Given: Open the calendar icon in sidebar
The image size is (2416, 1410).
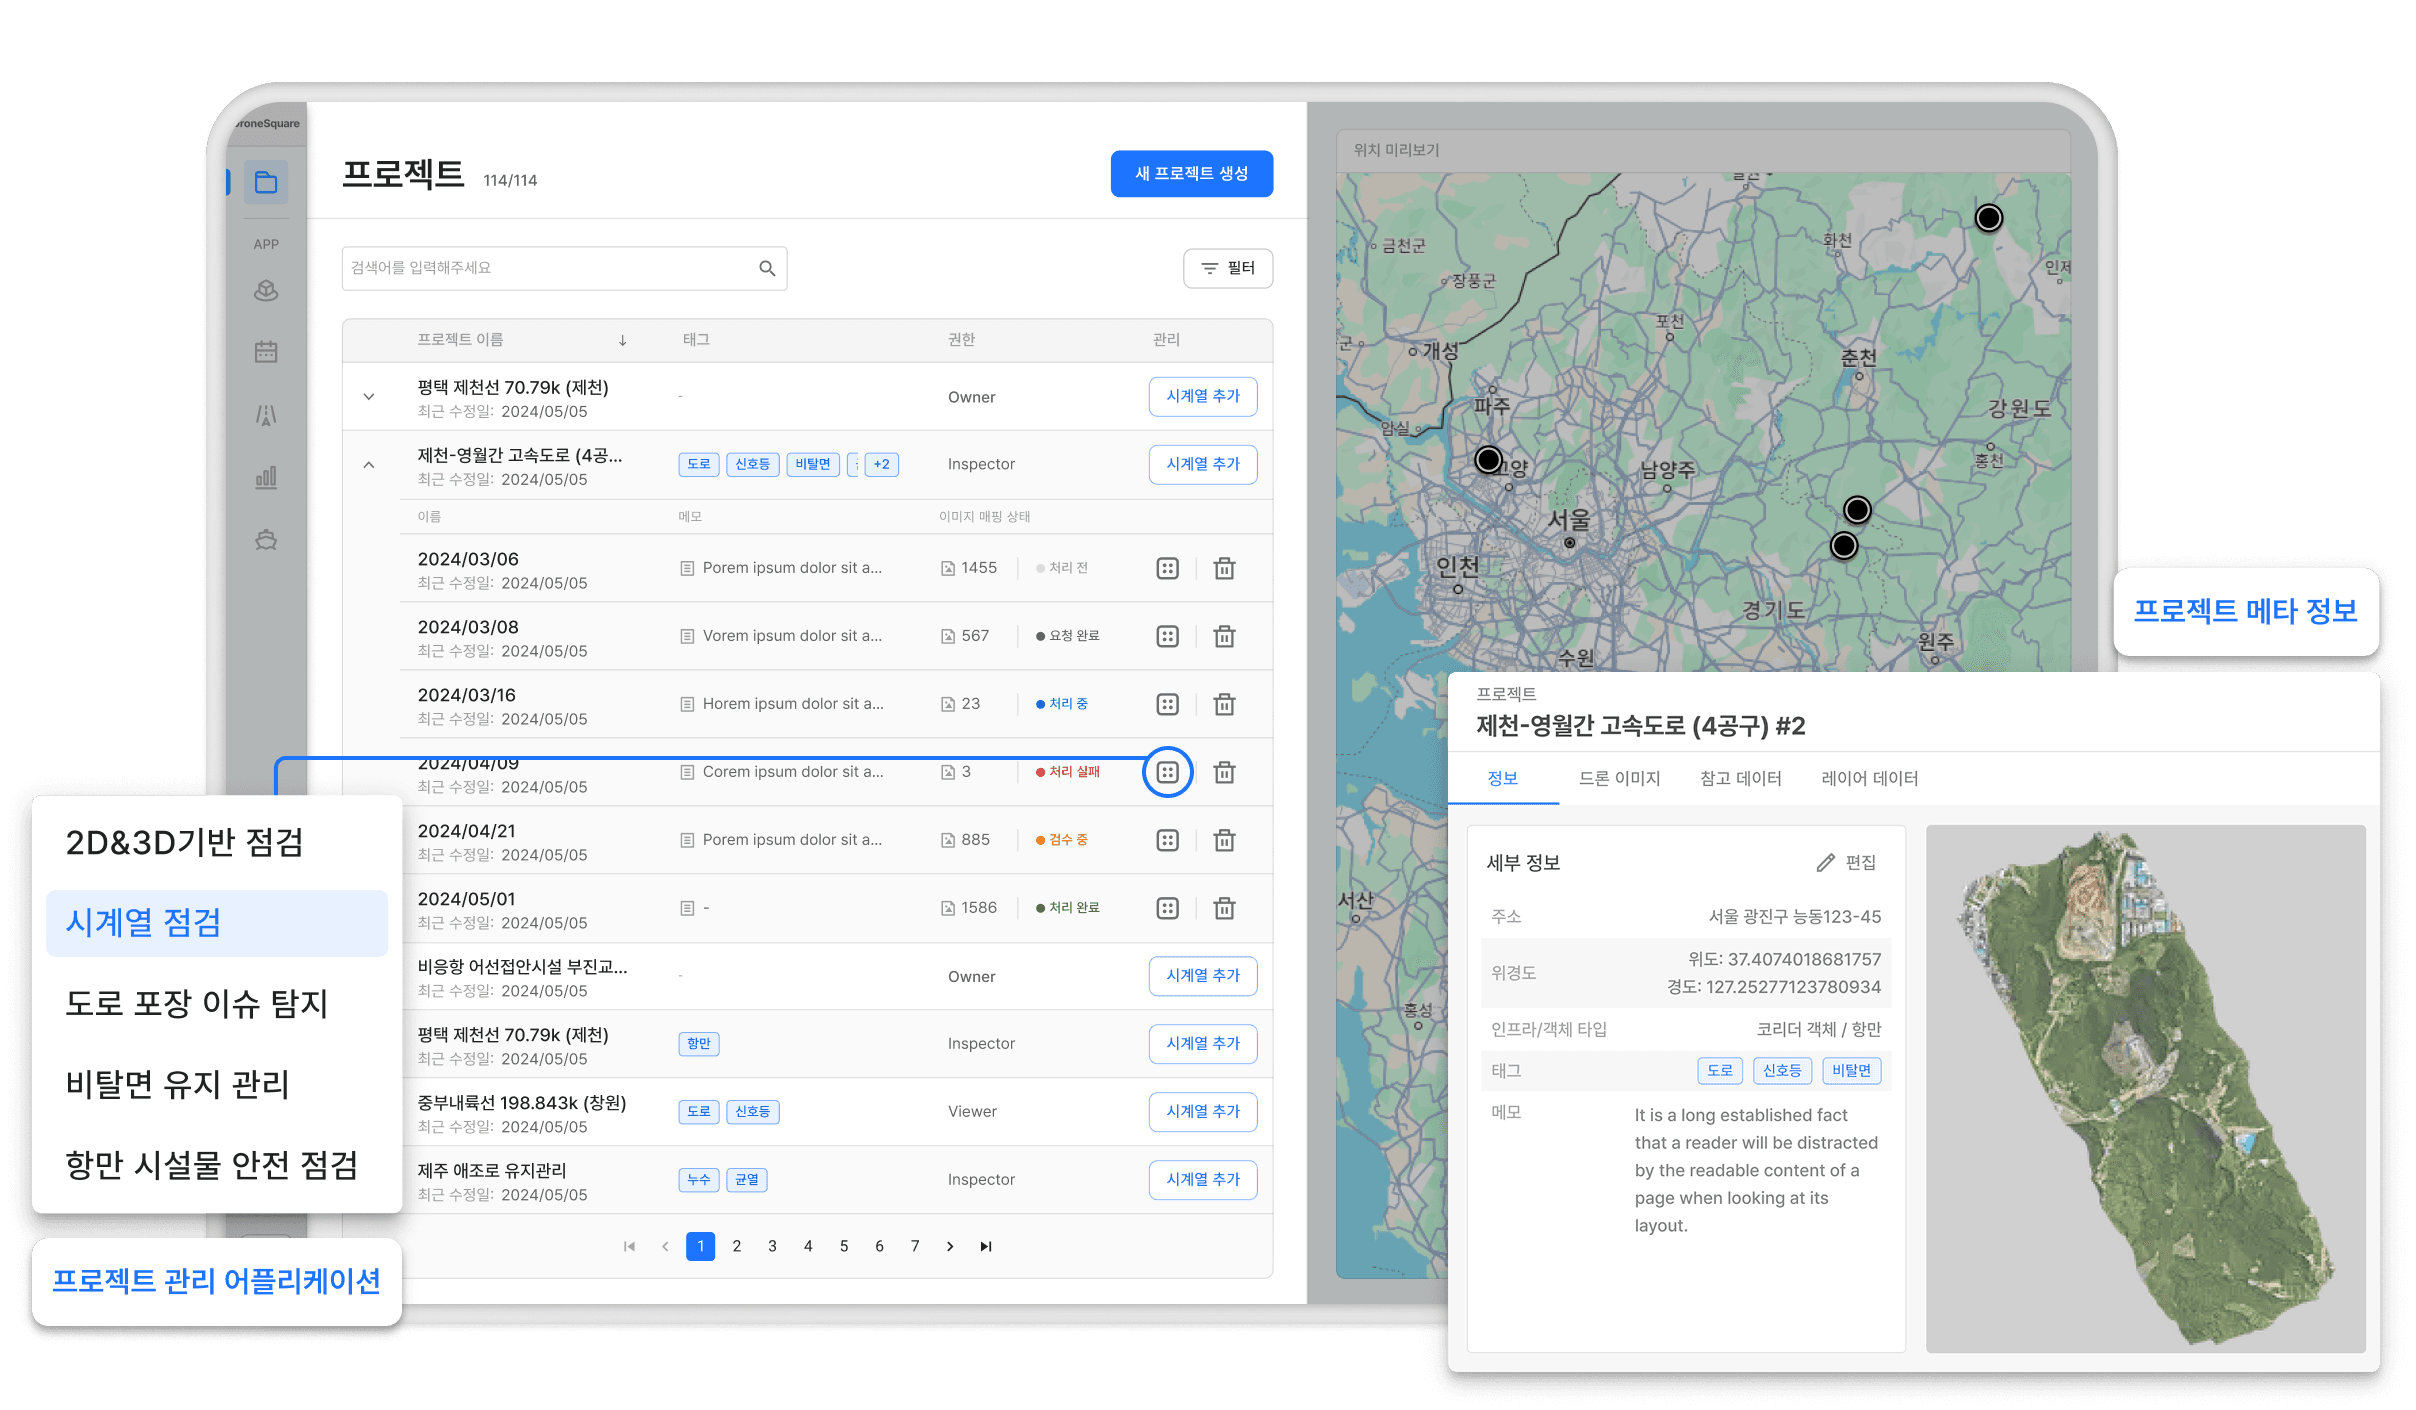Looking at the screenshot, I should 266,352.
